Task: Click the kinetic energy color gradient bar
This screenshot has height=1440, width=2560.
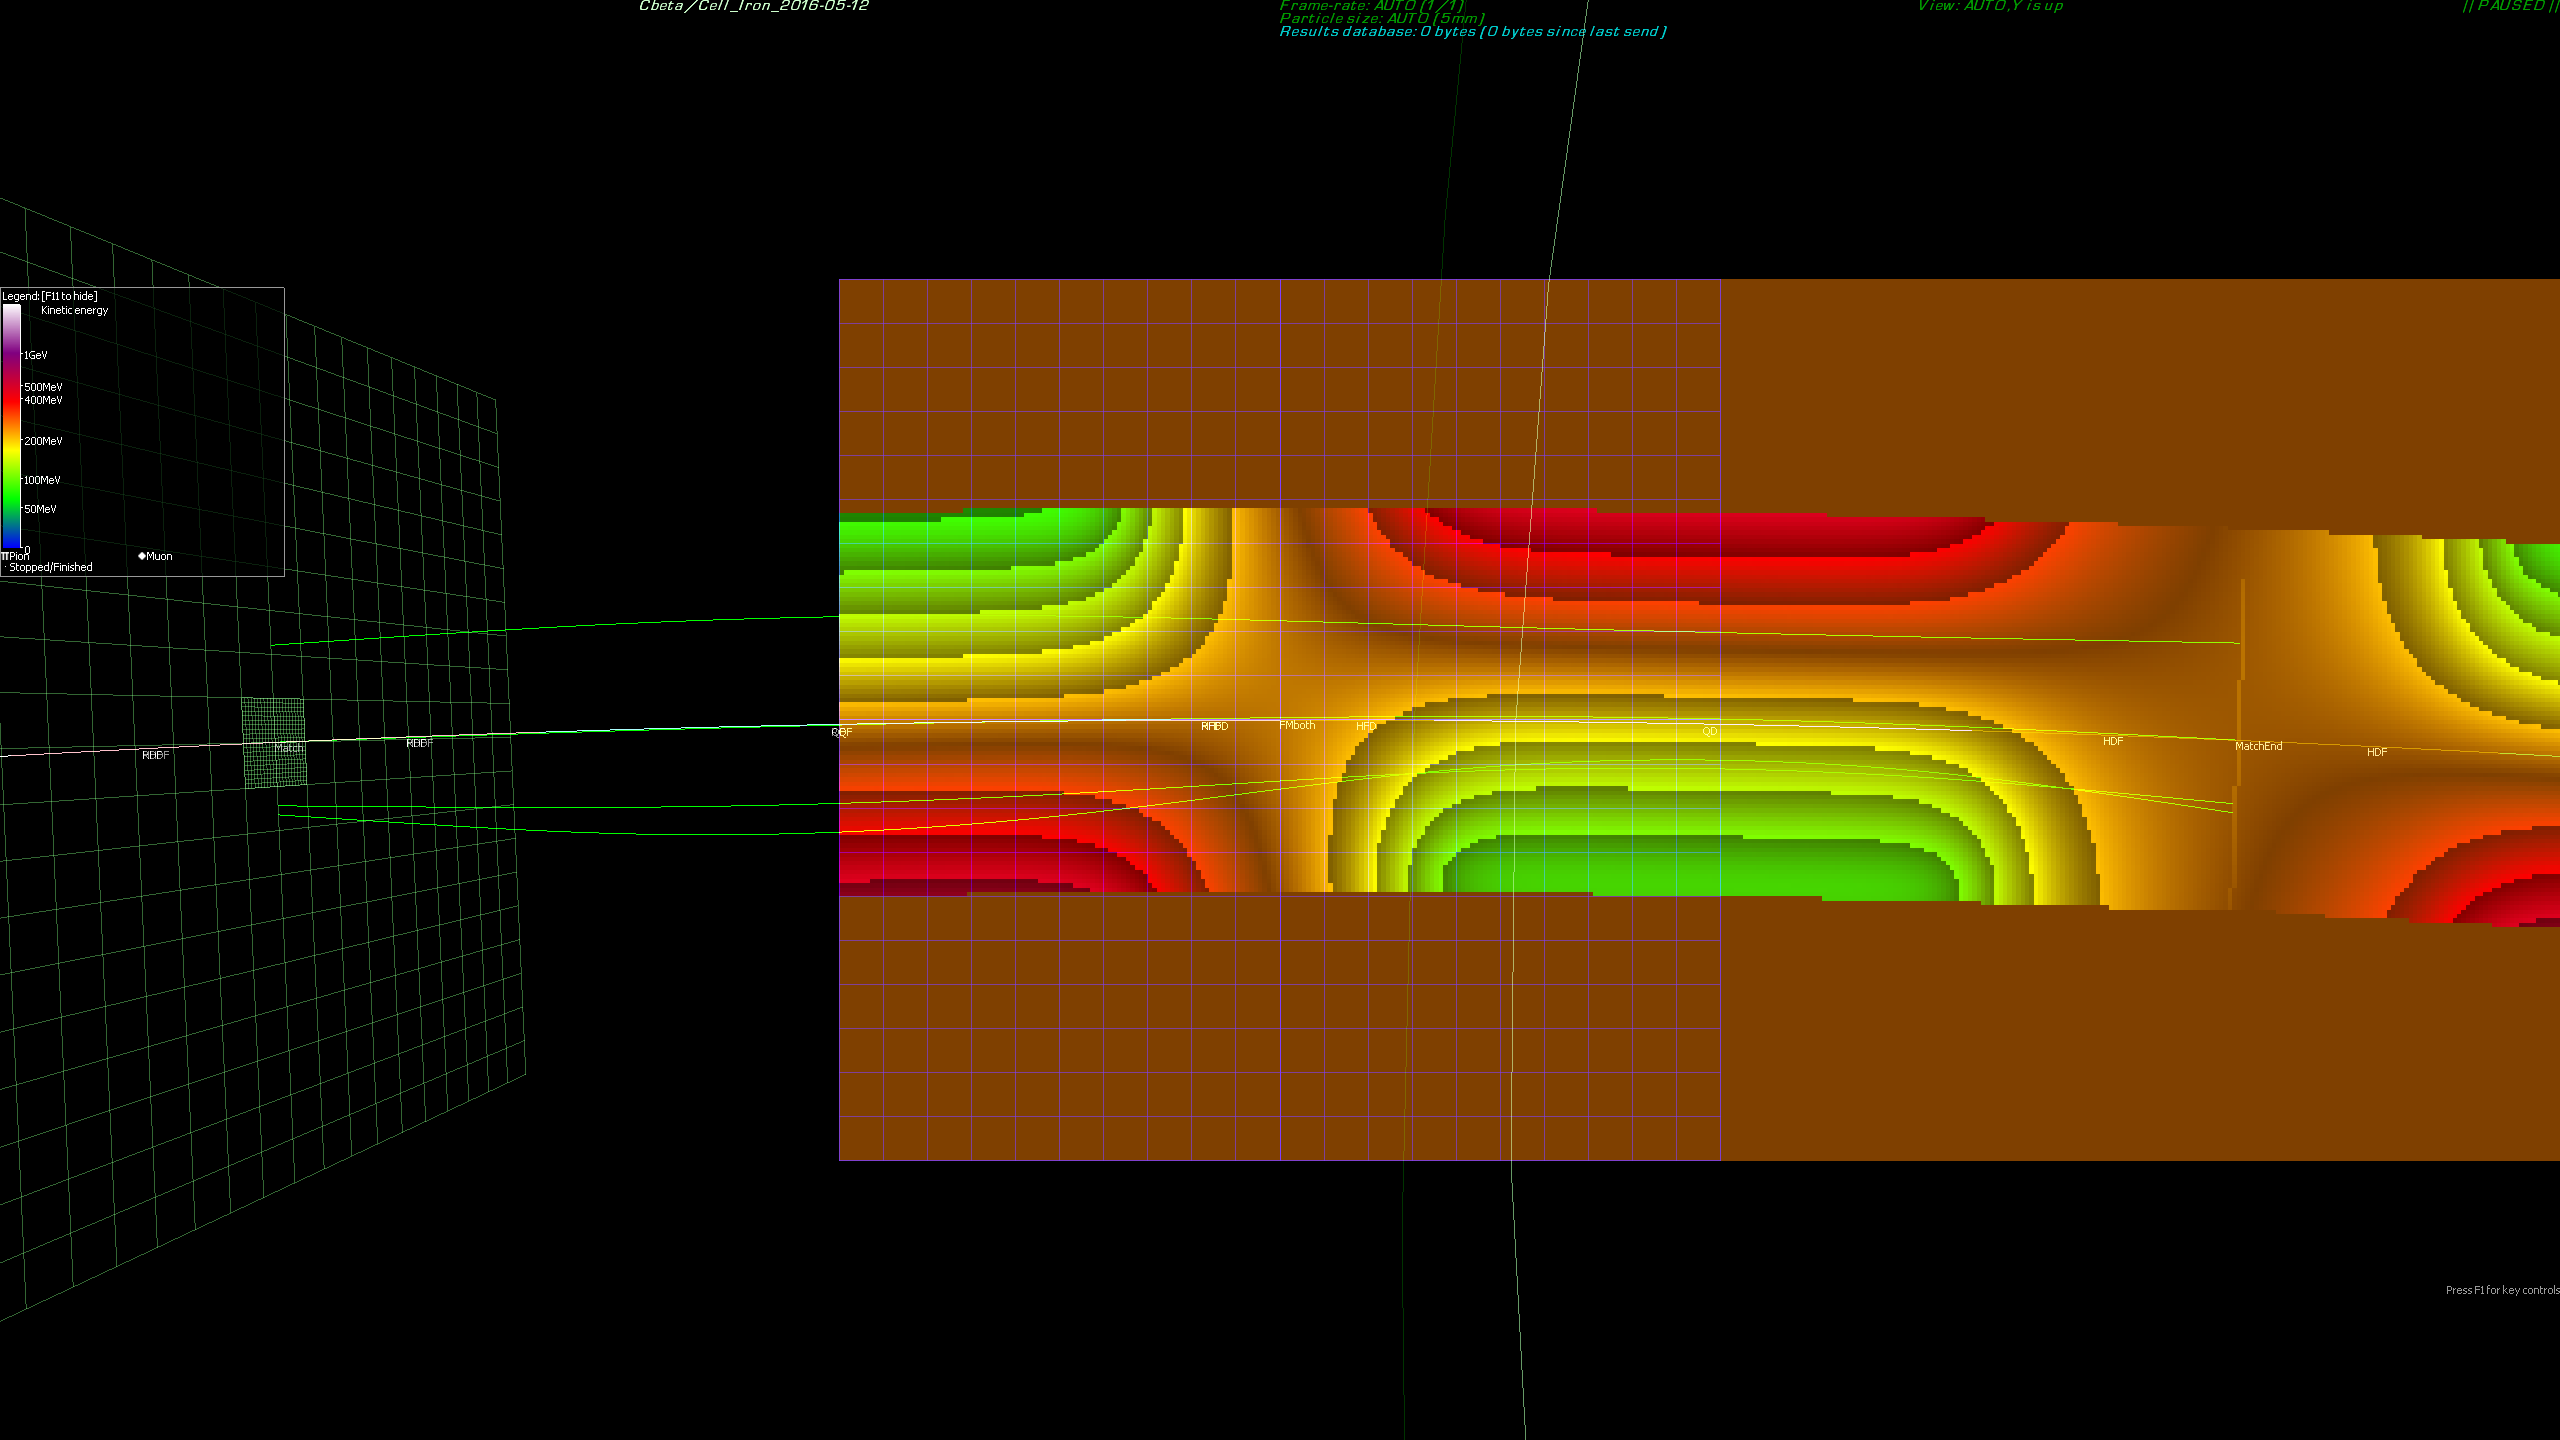Action: tap(11, 427)
